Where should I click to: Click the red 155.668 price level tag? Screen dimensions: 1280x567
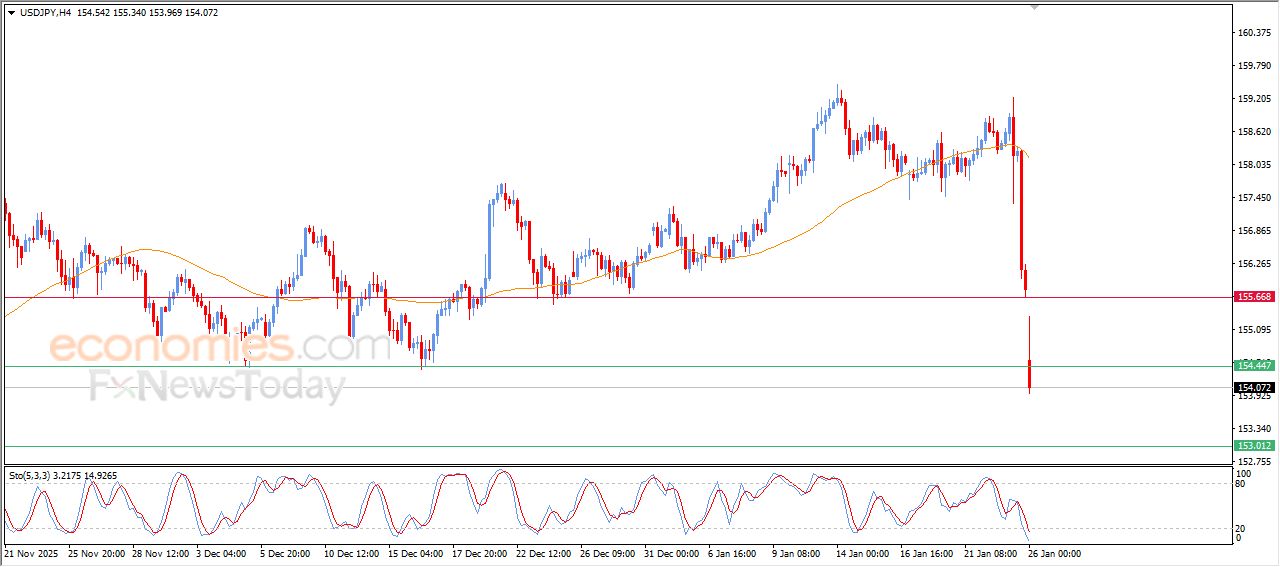[x=1254, y=297]
